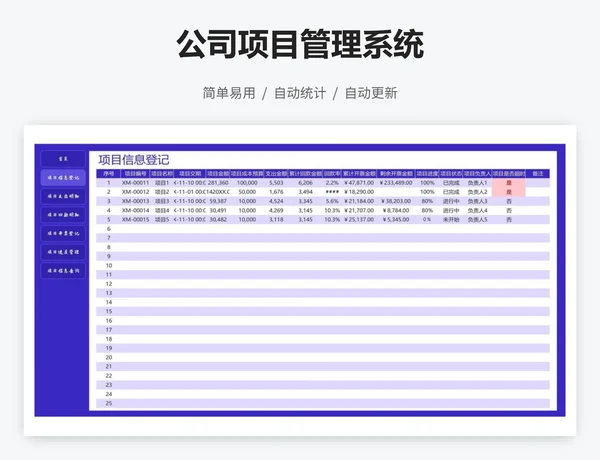Select the ¥8,784.00 remaining invoice cell
The width and height of the screenshot is (600, 460).
pyautogui.click(x=396, y=210)
